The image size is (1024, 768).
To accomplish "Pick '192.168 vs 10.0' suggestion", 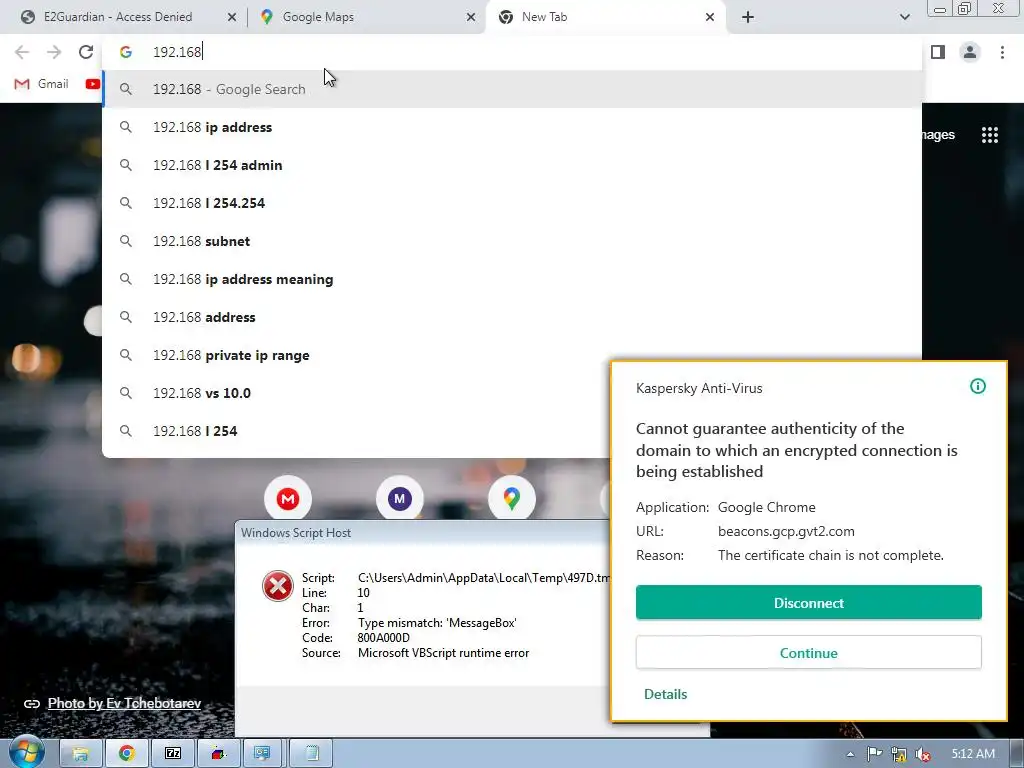I will click(356, 393).
